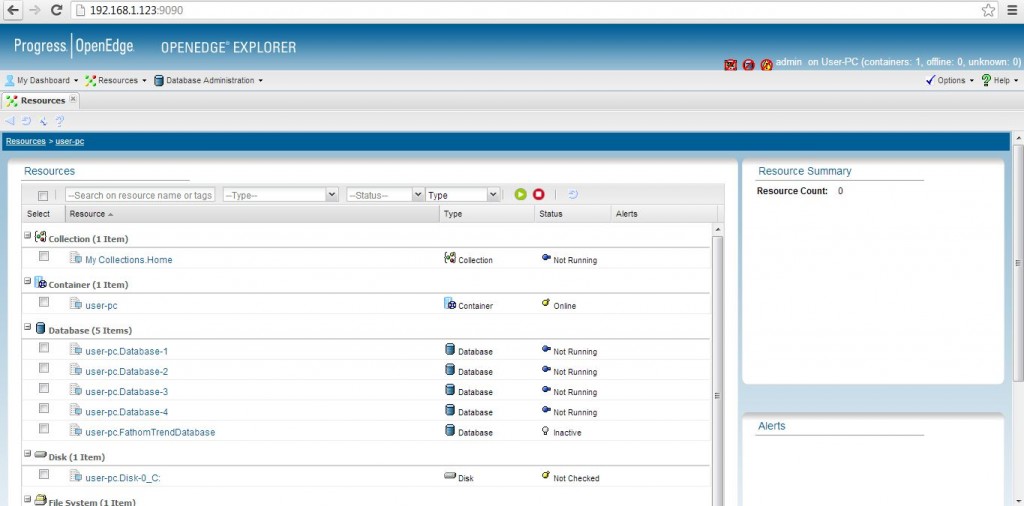This screenshot has width=1024, height=506.
Task: Open the browser hamburger menu
Action: tap(1010, 10)
